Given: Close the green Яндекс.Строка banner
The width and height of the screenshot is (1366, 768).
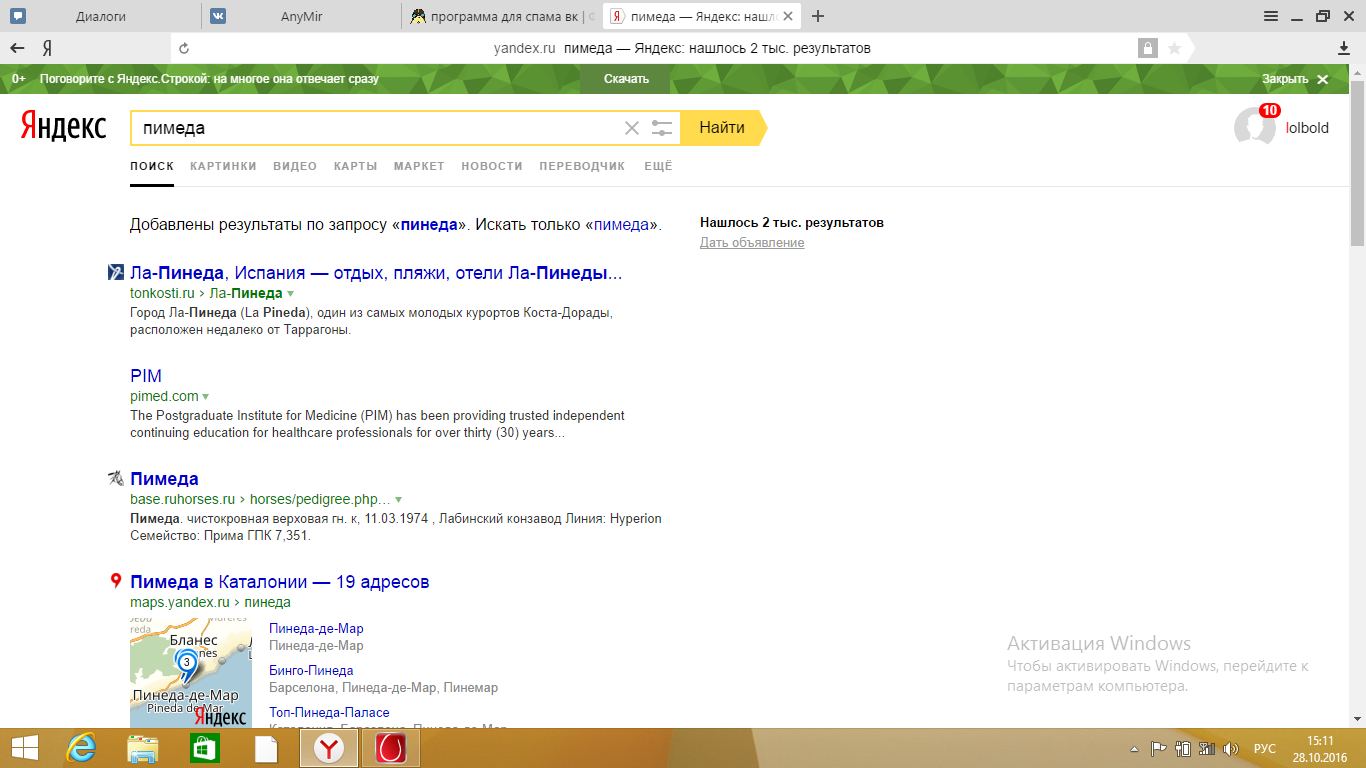Looking at the screenshot, I should [1295, 79].
